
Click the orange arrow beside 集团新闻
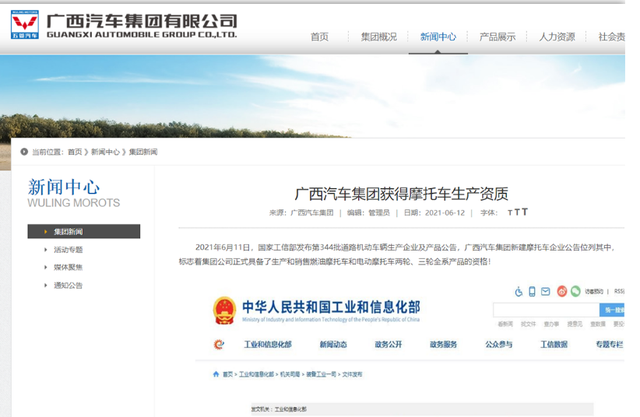[45, 232]
